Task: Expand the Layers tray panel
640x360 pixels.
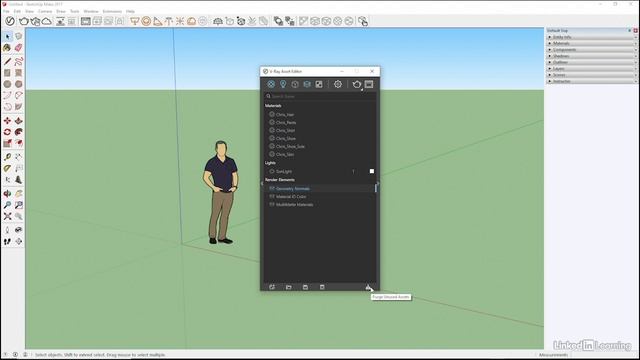Action: pyautogui.click(x=591, y=69)
